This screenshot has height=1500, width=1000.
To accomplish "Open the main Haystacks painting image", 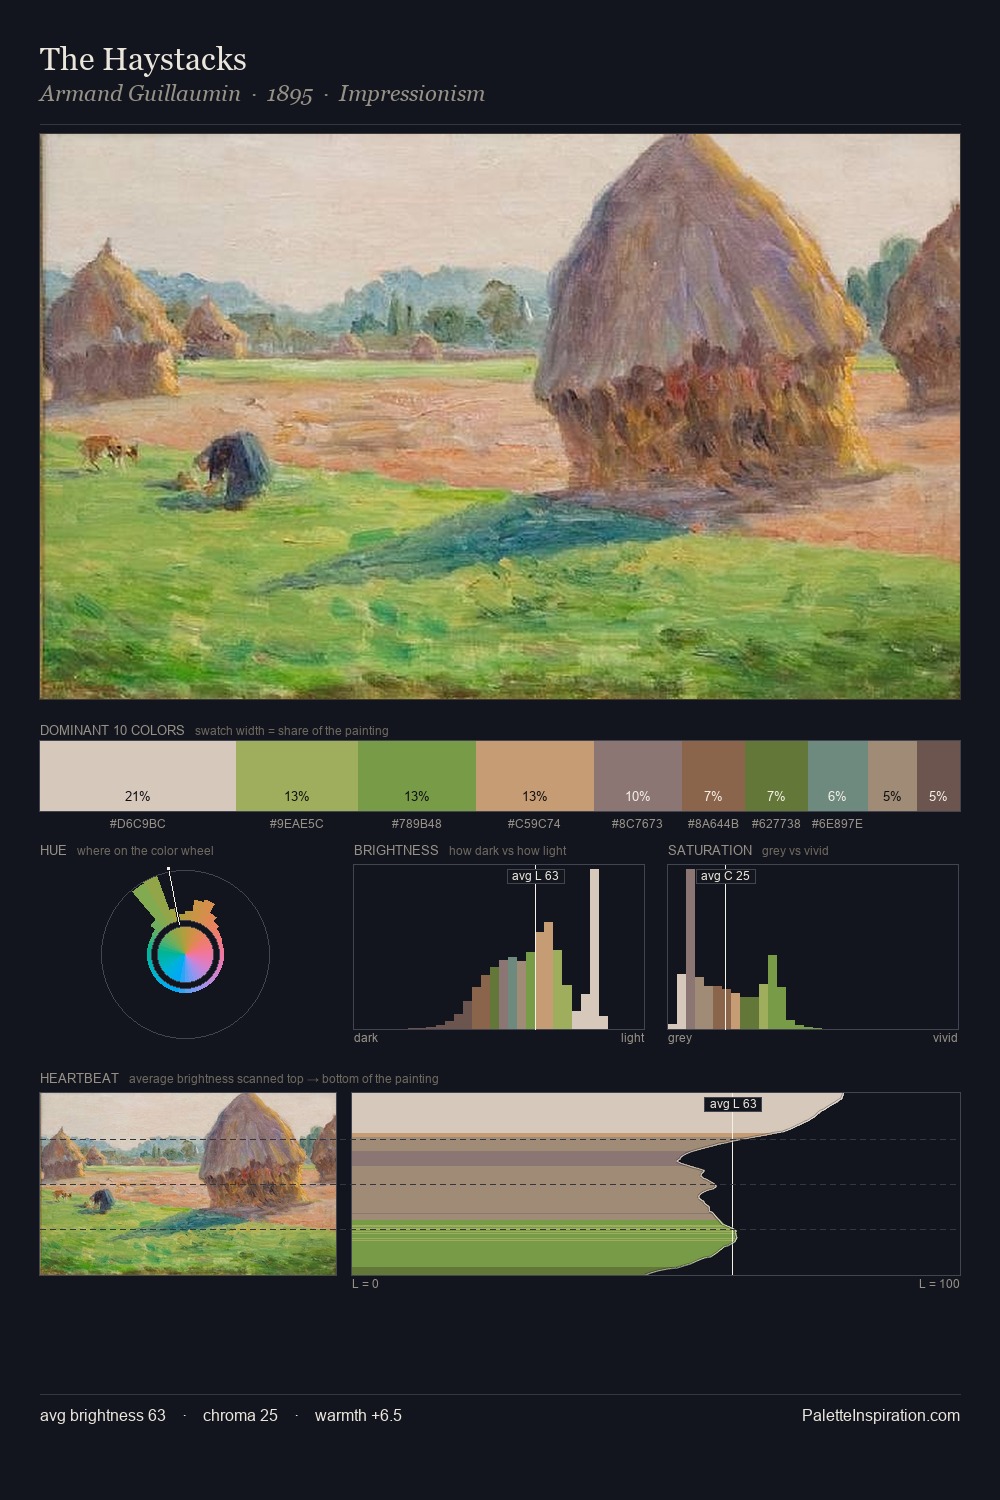I will point(500,416).
